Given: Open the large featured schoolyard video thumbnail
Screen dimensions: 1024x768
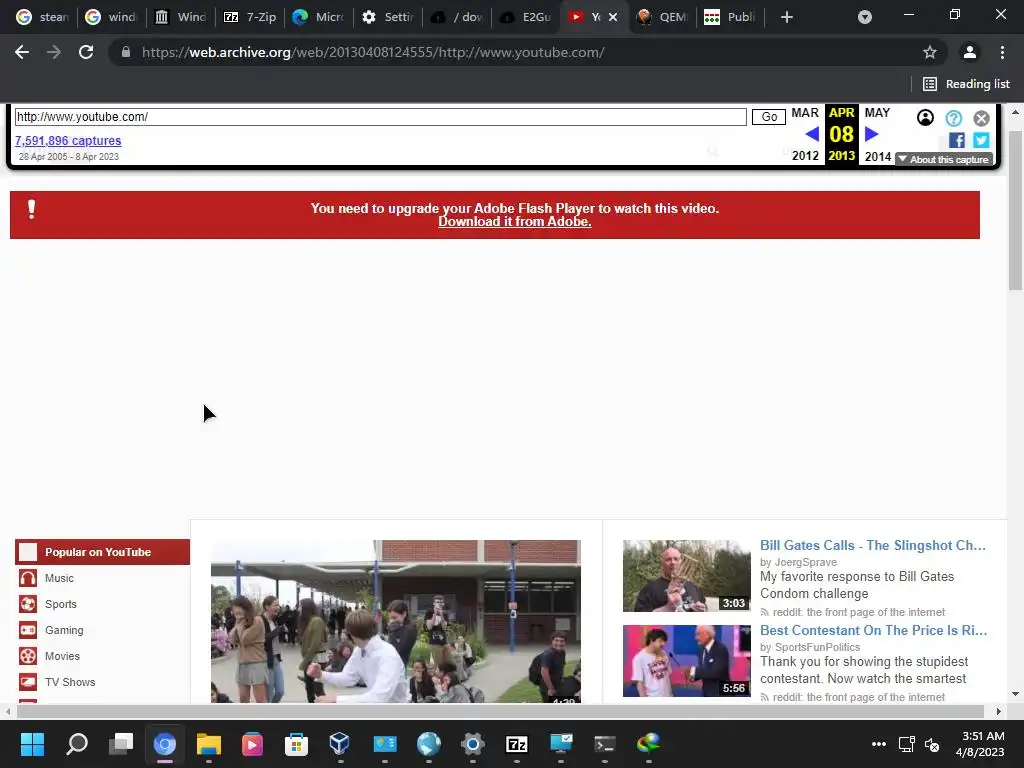Looking at the screenshot, I should pos(396,621).
